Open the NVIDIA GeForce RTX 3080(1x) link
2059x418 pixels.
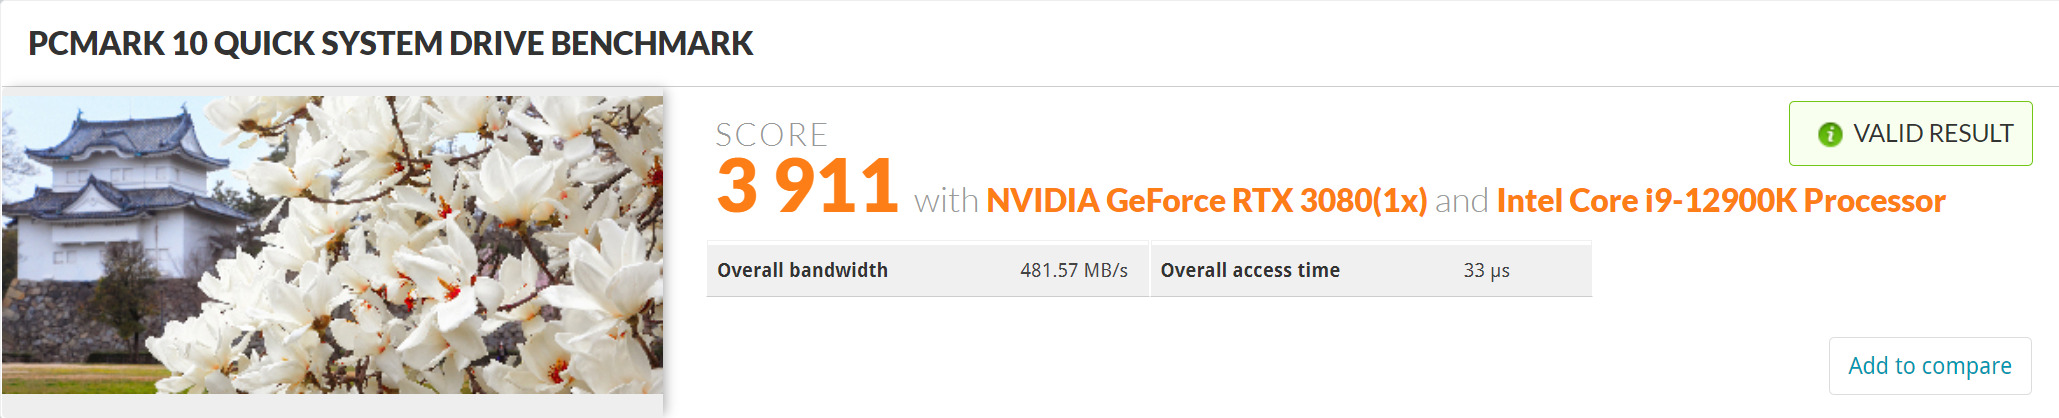coord(1205,201)
